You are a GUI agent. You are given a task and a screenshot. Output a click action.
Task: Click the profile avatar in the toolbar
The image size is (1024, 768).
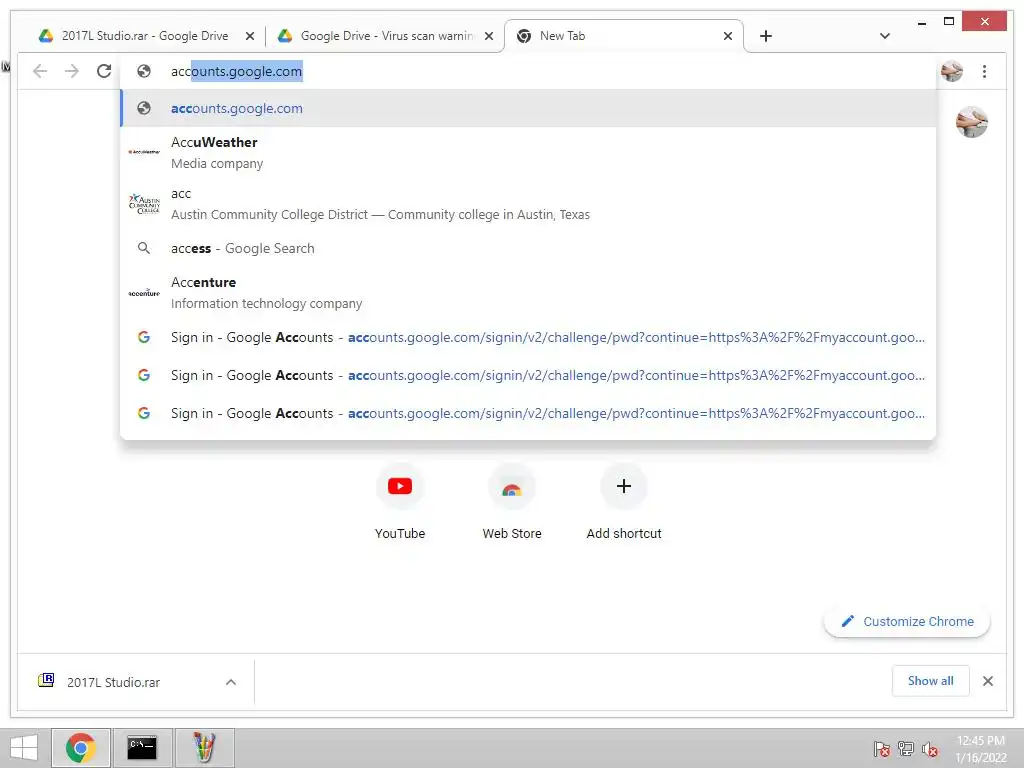click(952, 71)
